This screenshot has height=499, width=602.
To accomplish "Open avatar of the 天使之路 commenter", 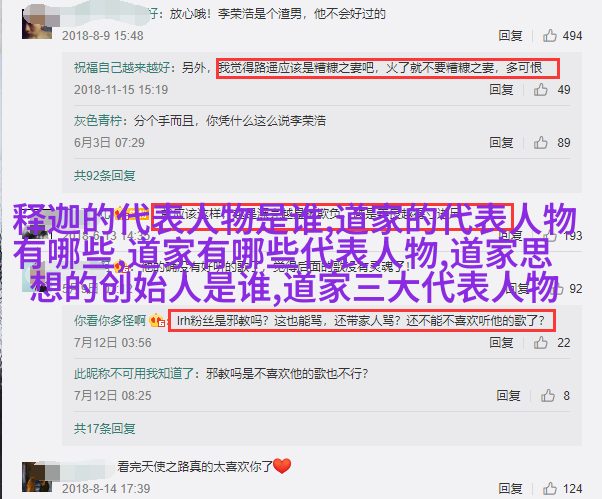I will coord(37,477).
